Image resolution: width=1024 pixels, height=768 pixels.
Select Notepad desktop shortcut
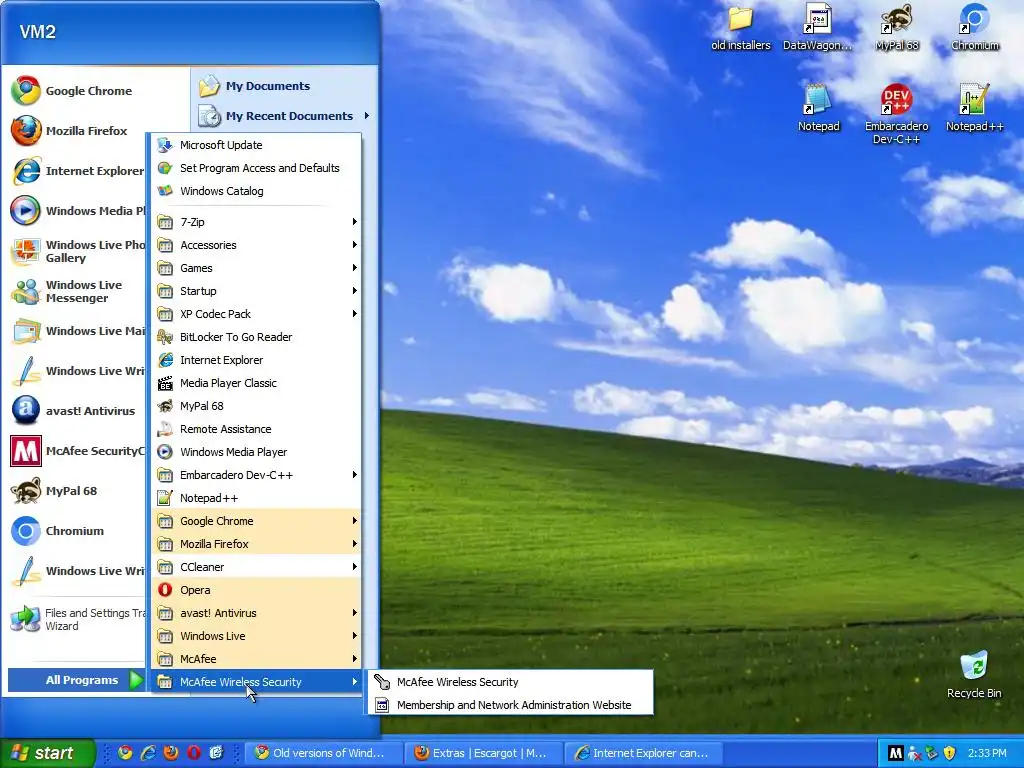[x=818, y=108]
